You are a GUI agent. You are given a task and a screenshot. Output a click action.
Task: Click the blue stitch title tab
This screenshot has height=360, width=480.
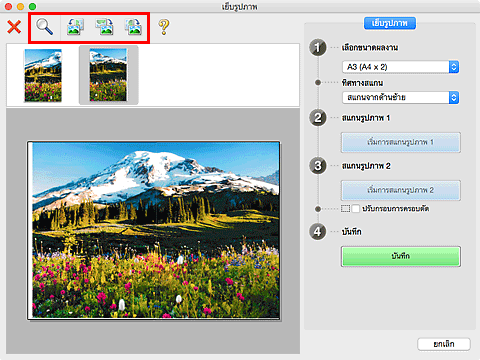click(390, 23)
